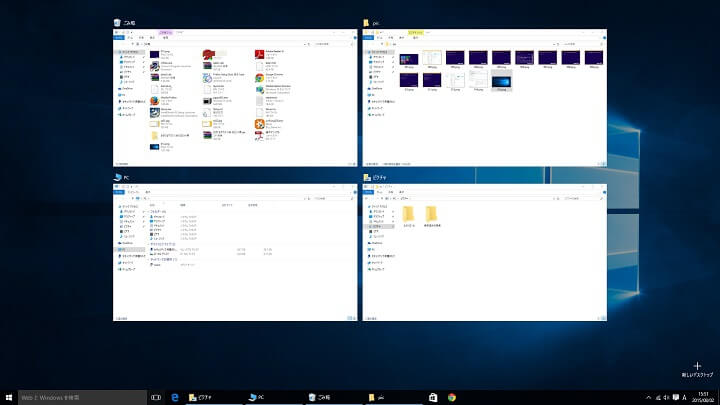Viewport: 720px width, 405px height.
Task: Open the Action Center notifications icon
Action: click(675, 398)
